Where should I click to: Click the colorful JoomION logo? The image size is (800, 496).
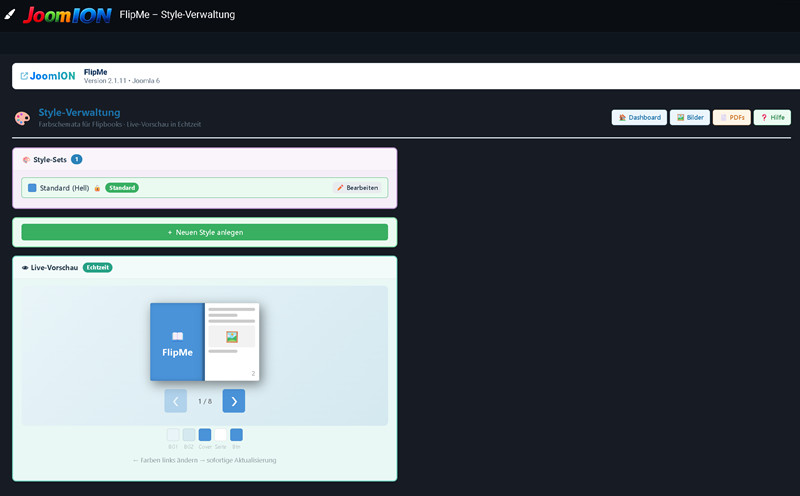pyautogui.click(x=67, y=15)
